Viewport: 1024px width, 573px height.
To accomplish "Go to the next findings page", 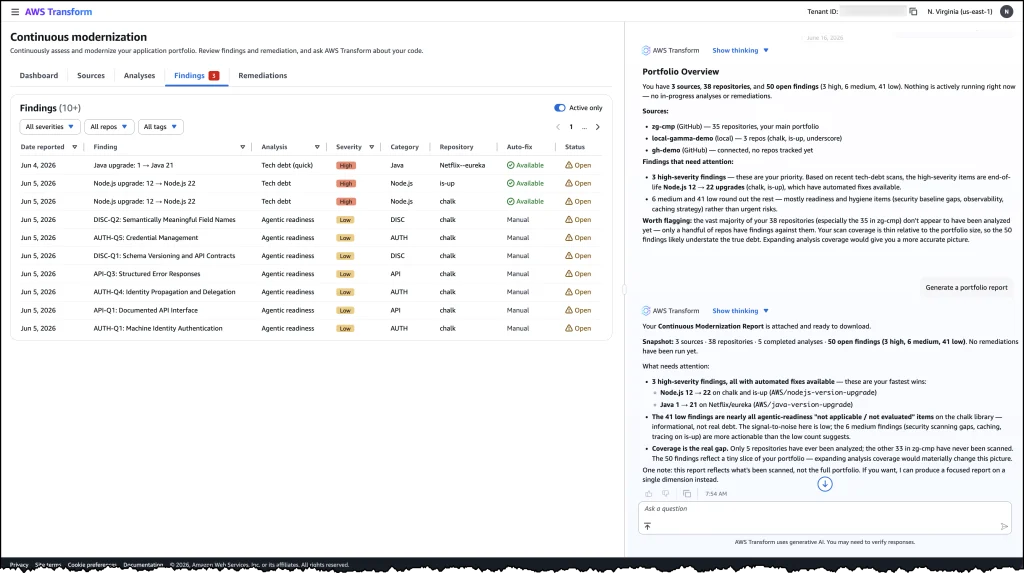I will (x=598, y=127).
